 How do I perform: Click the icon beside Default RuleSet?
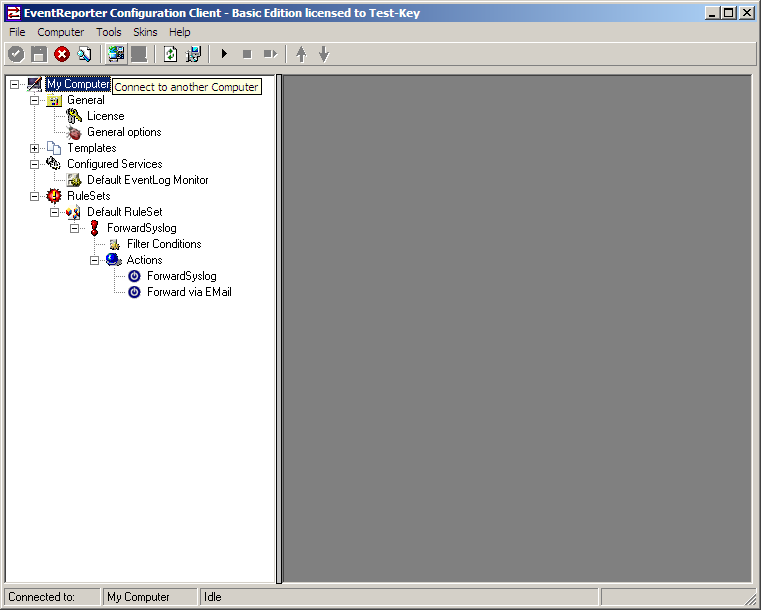[73, 212]
